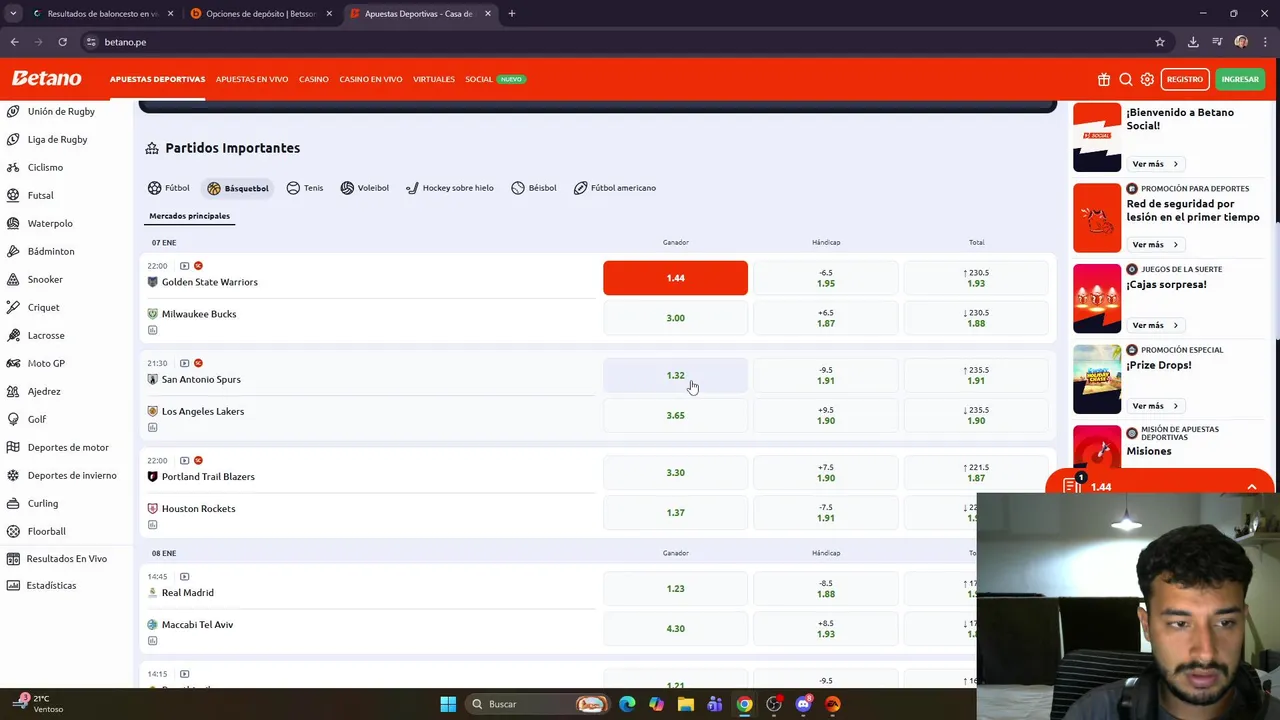
Task: Select Warriors handicap -6.5 at 1.95
Action: pyautogui.click(x=826, y=278)
